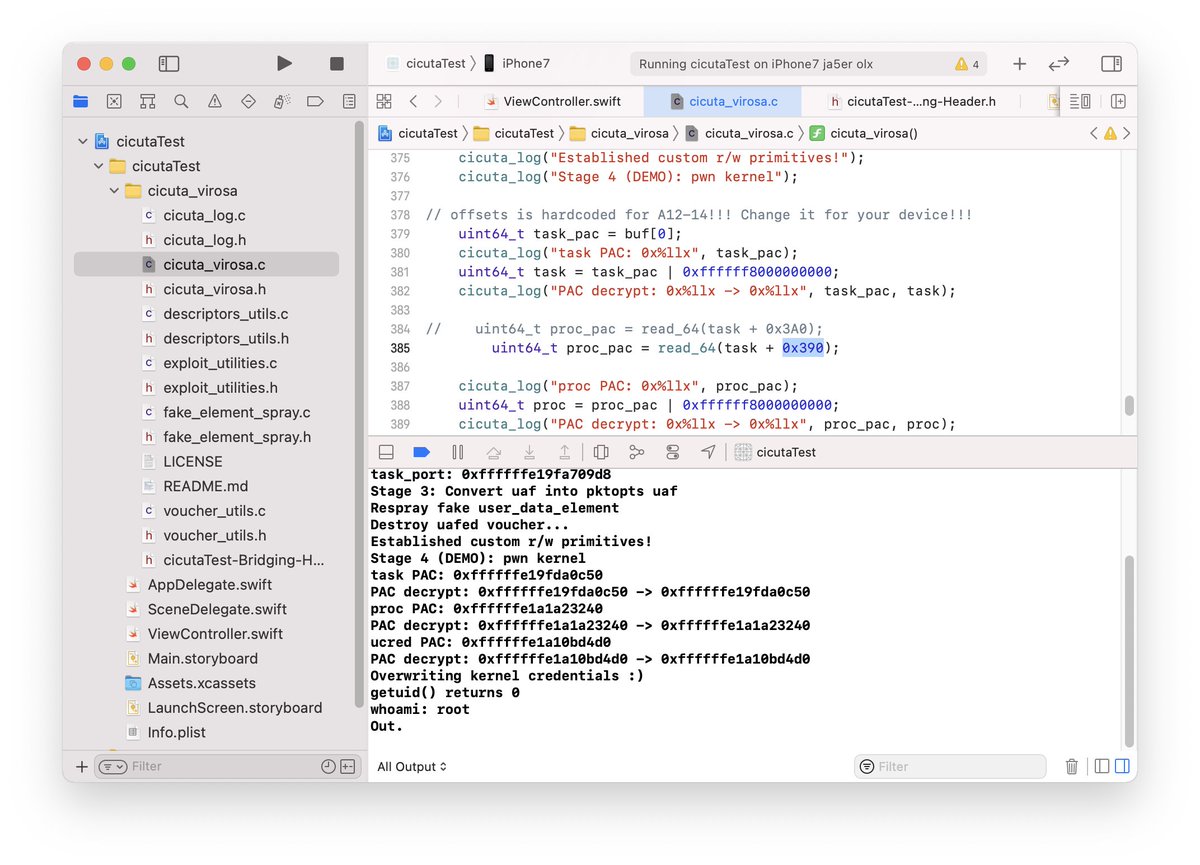
Task: Open the Report navigator
Action: pos(349,101)
